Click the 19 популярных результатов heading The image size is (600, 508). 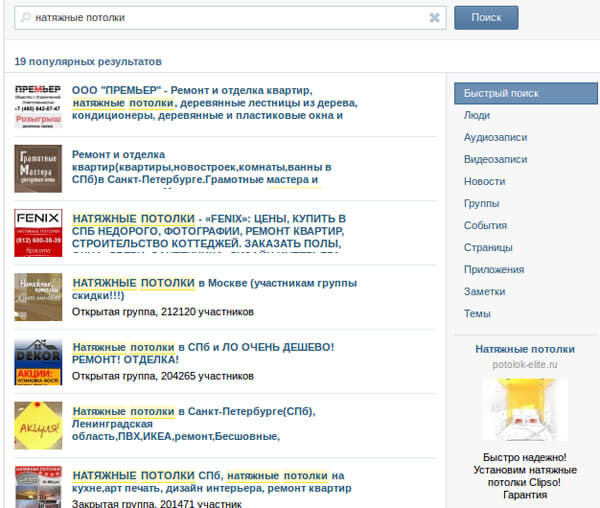88,62
